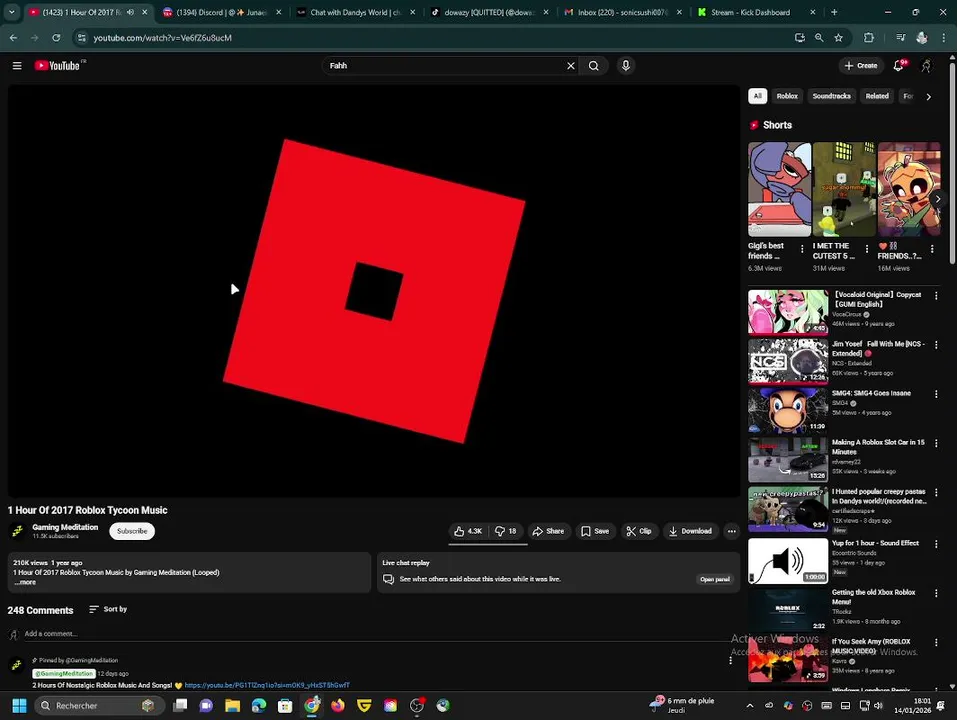Toggle system volume icon in tray

pyautogui.click(x=878, y=705)
